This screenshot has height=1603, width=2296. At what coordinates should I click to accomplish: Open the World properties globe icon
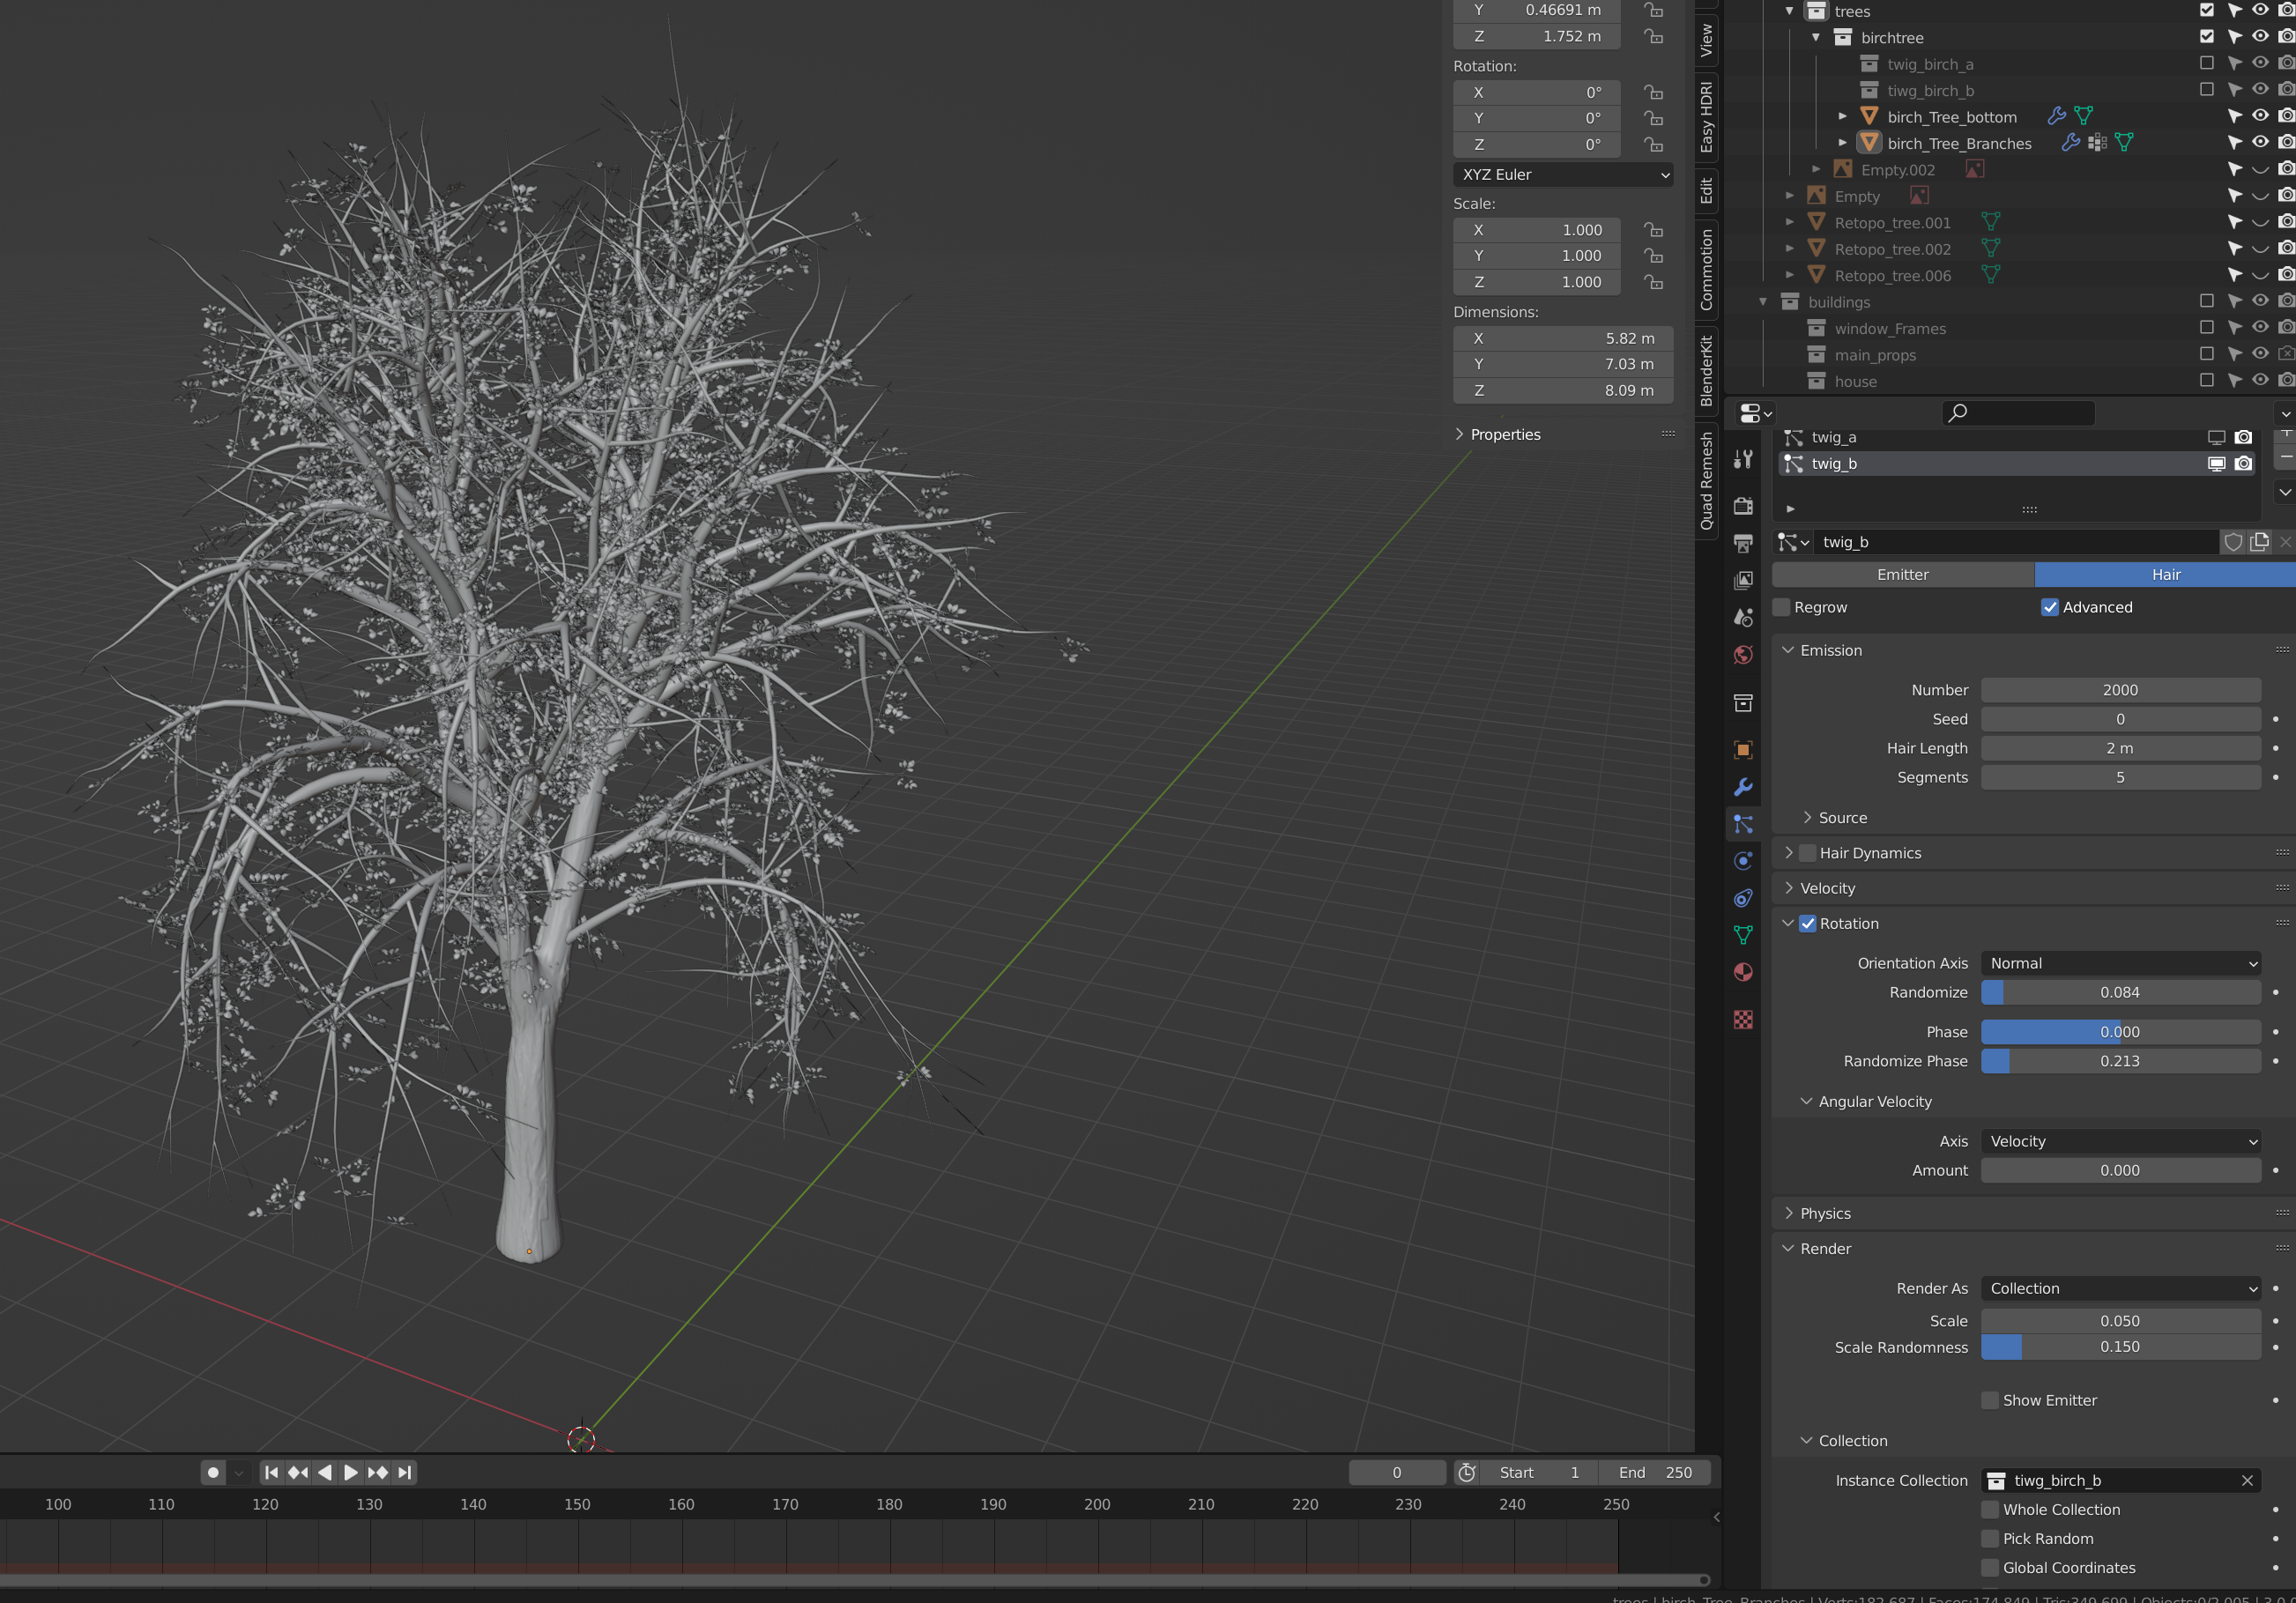pyautogui.click(x=1743, y=655)
